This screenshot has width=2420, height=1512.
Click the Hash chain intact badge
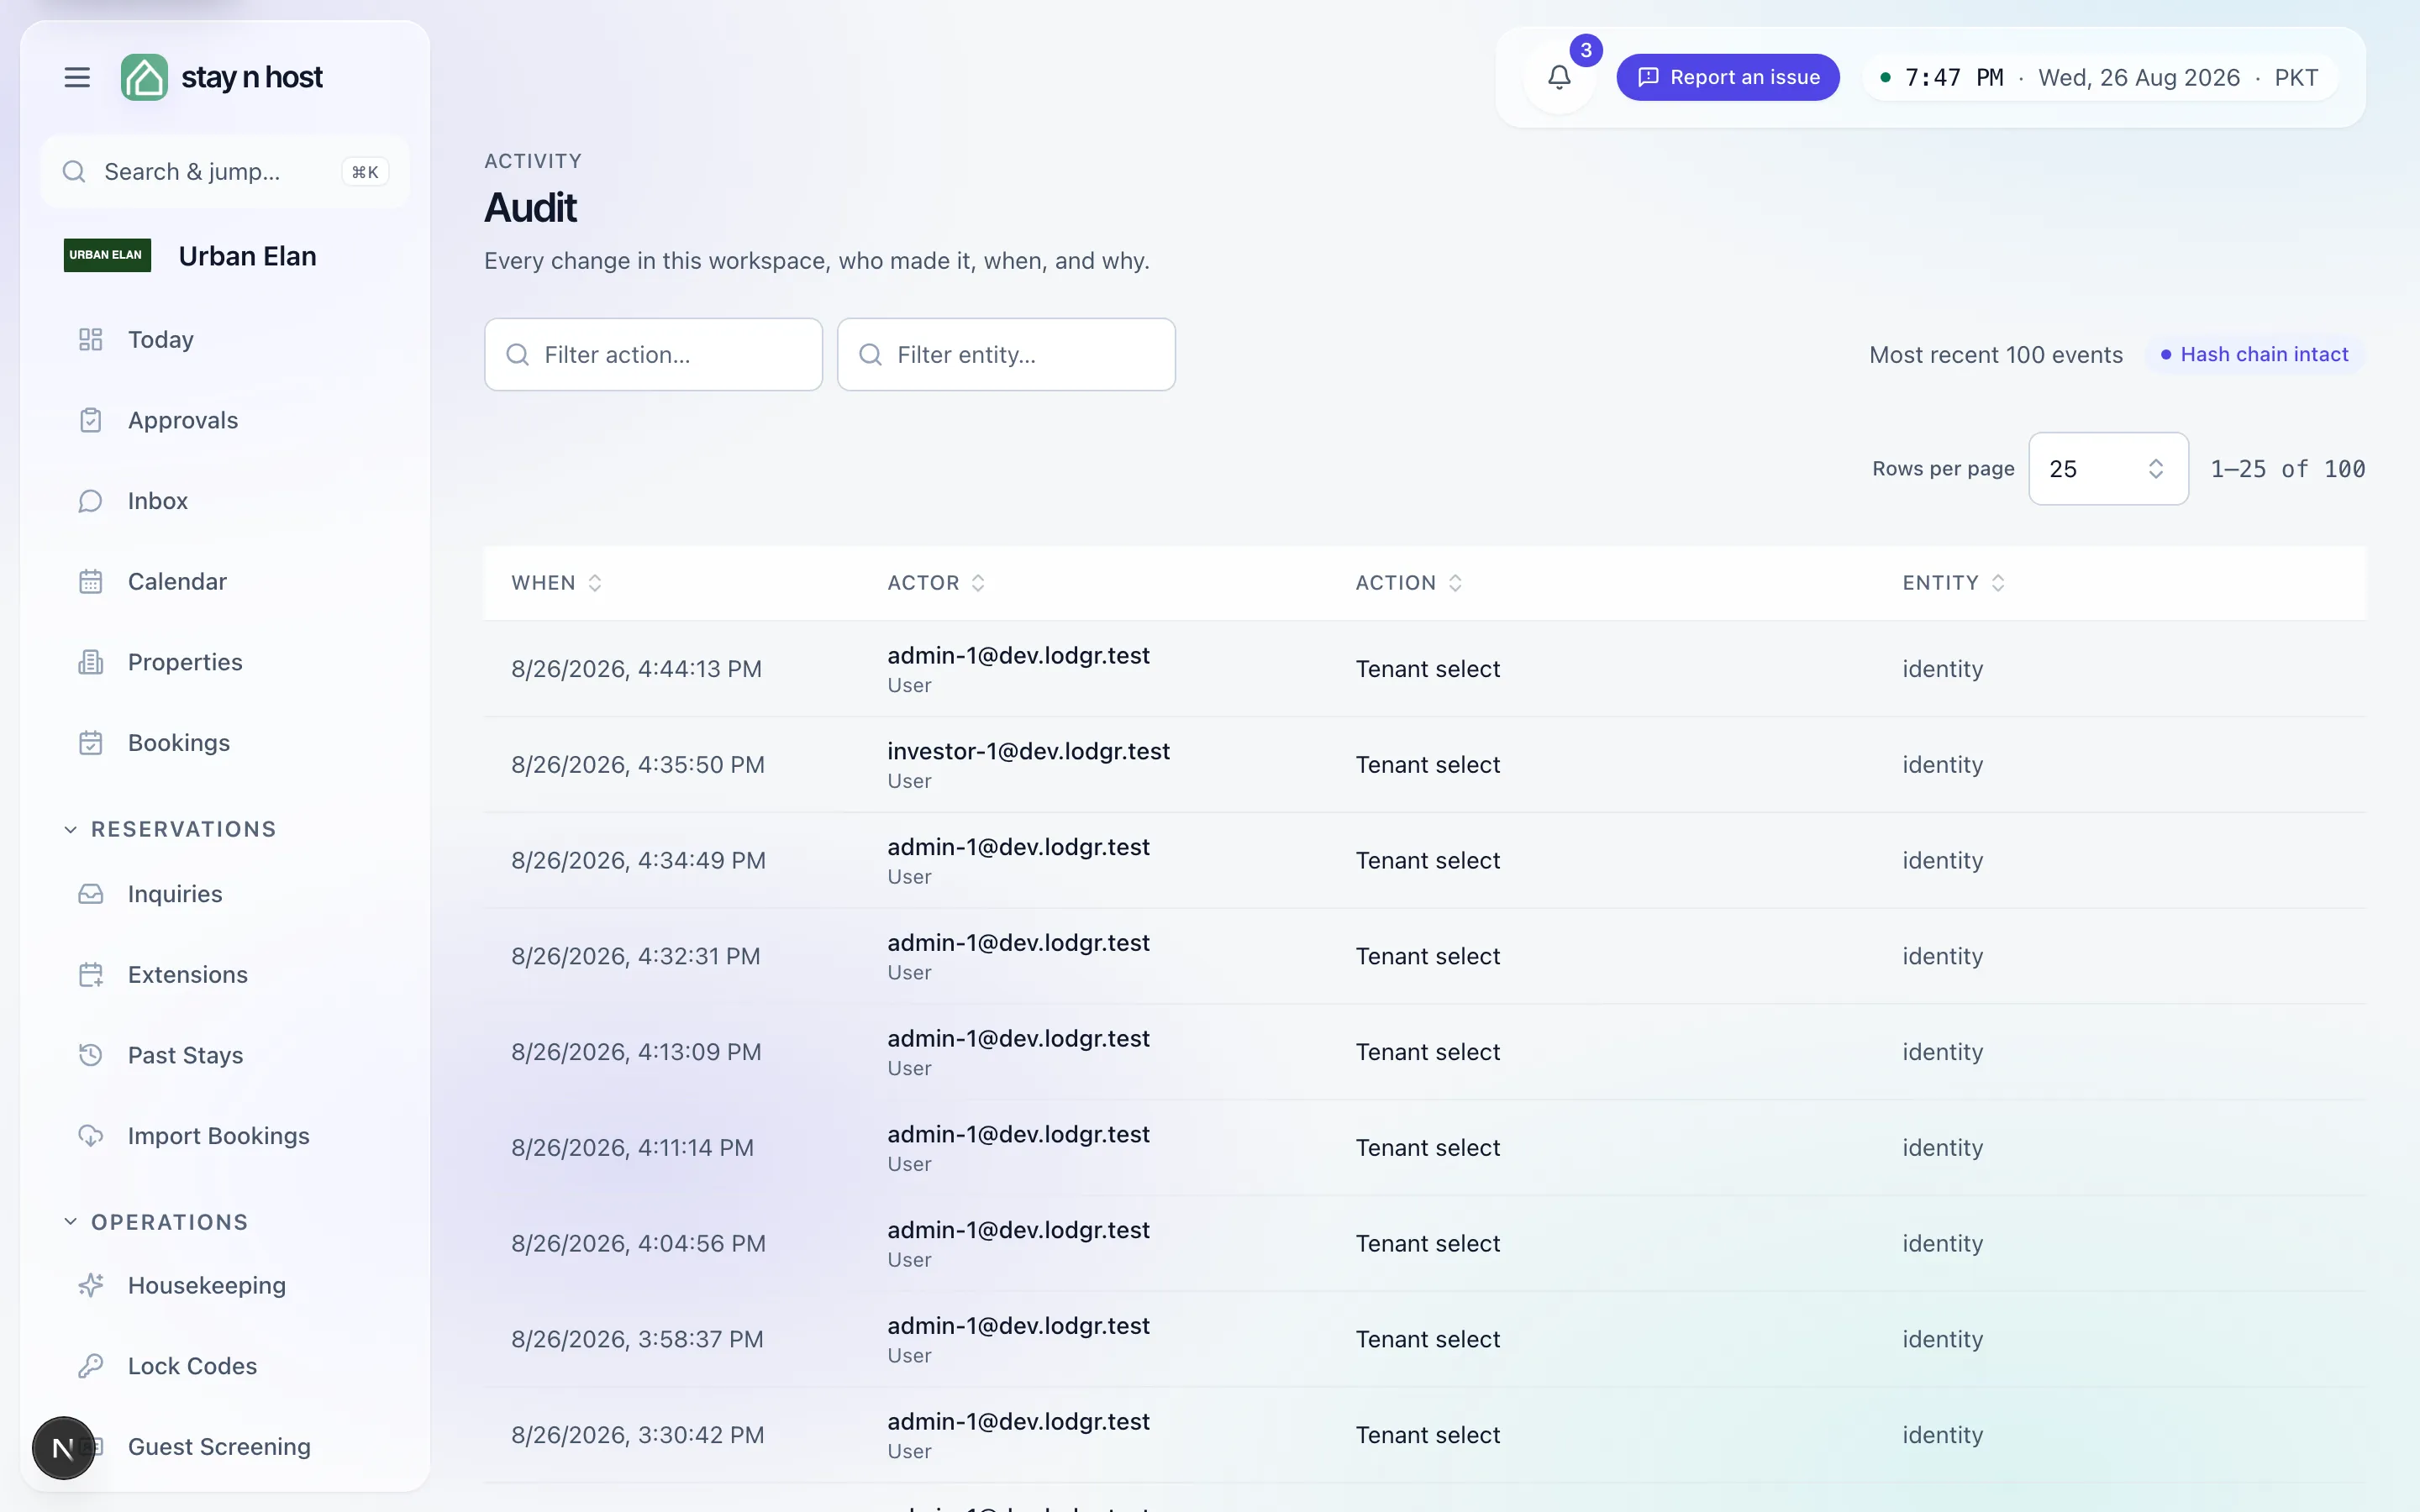point(2254,355)
